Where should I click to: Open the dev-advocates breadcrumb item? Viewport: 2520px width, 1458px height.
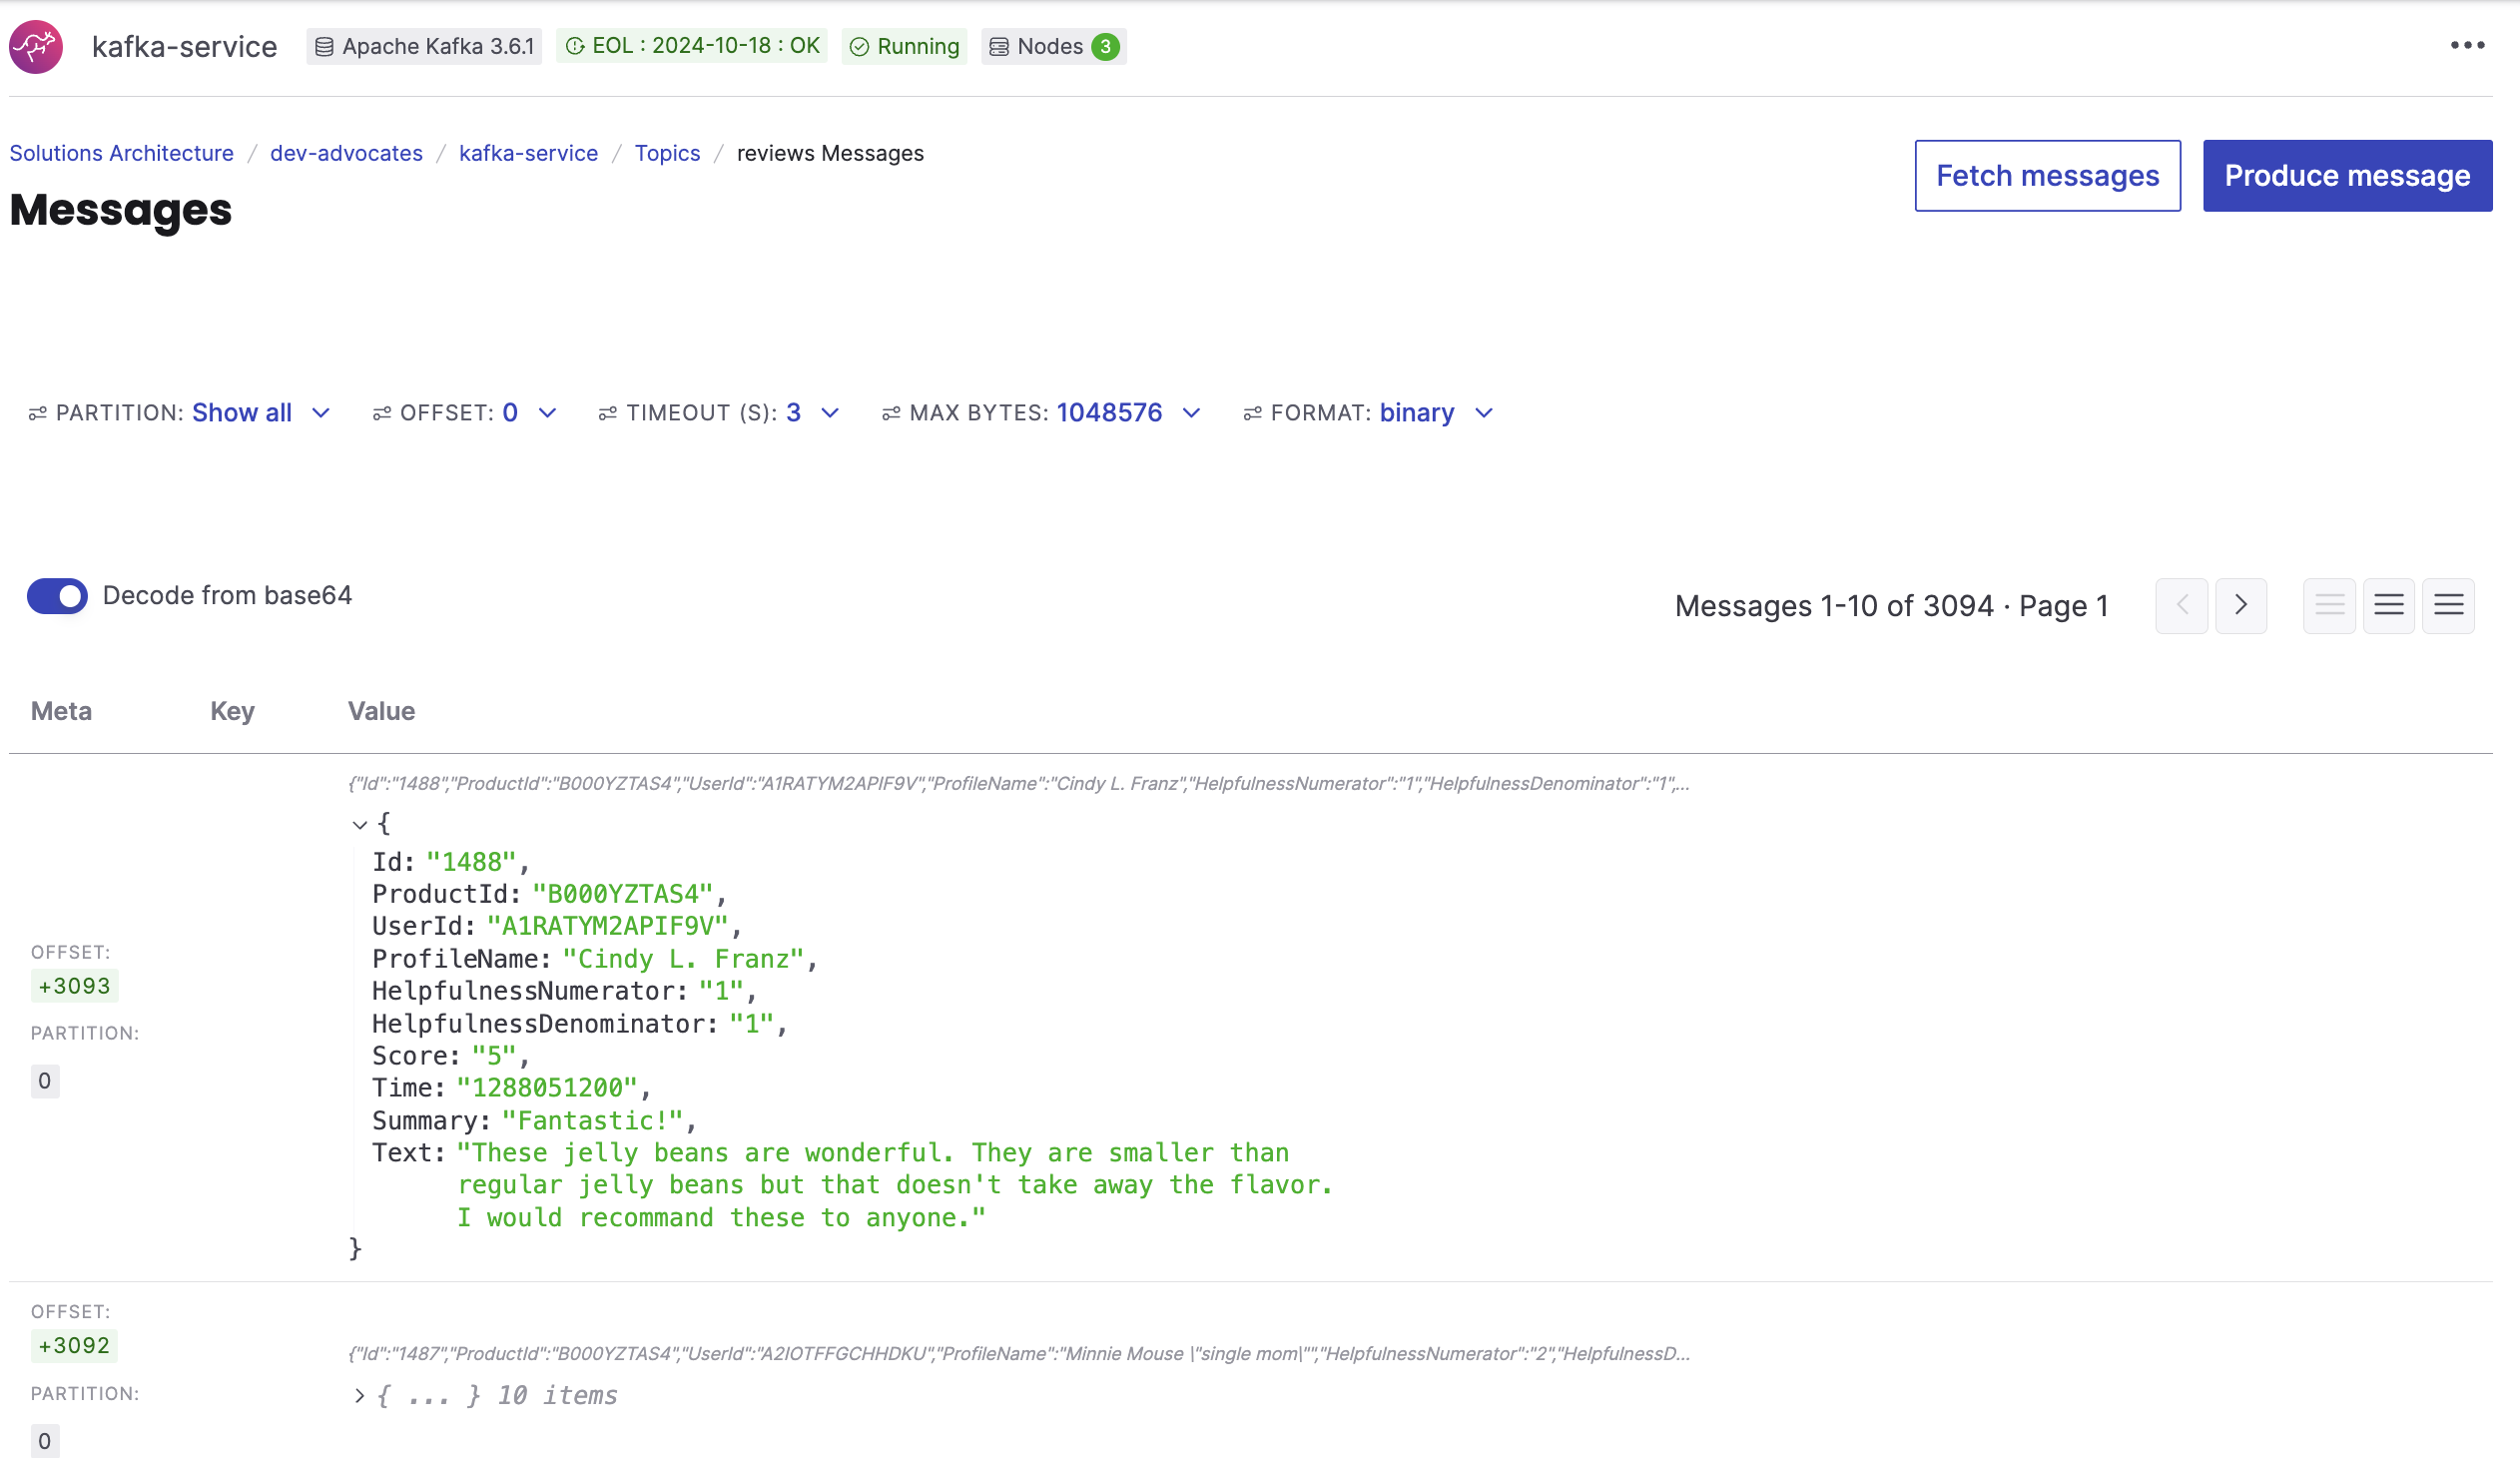pos(346,153)
